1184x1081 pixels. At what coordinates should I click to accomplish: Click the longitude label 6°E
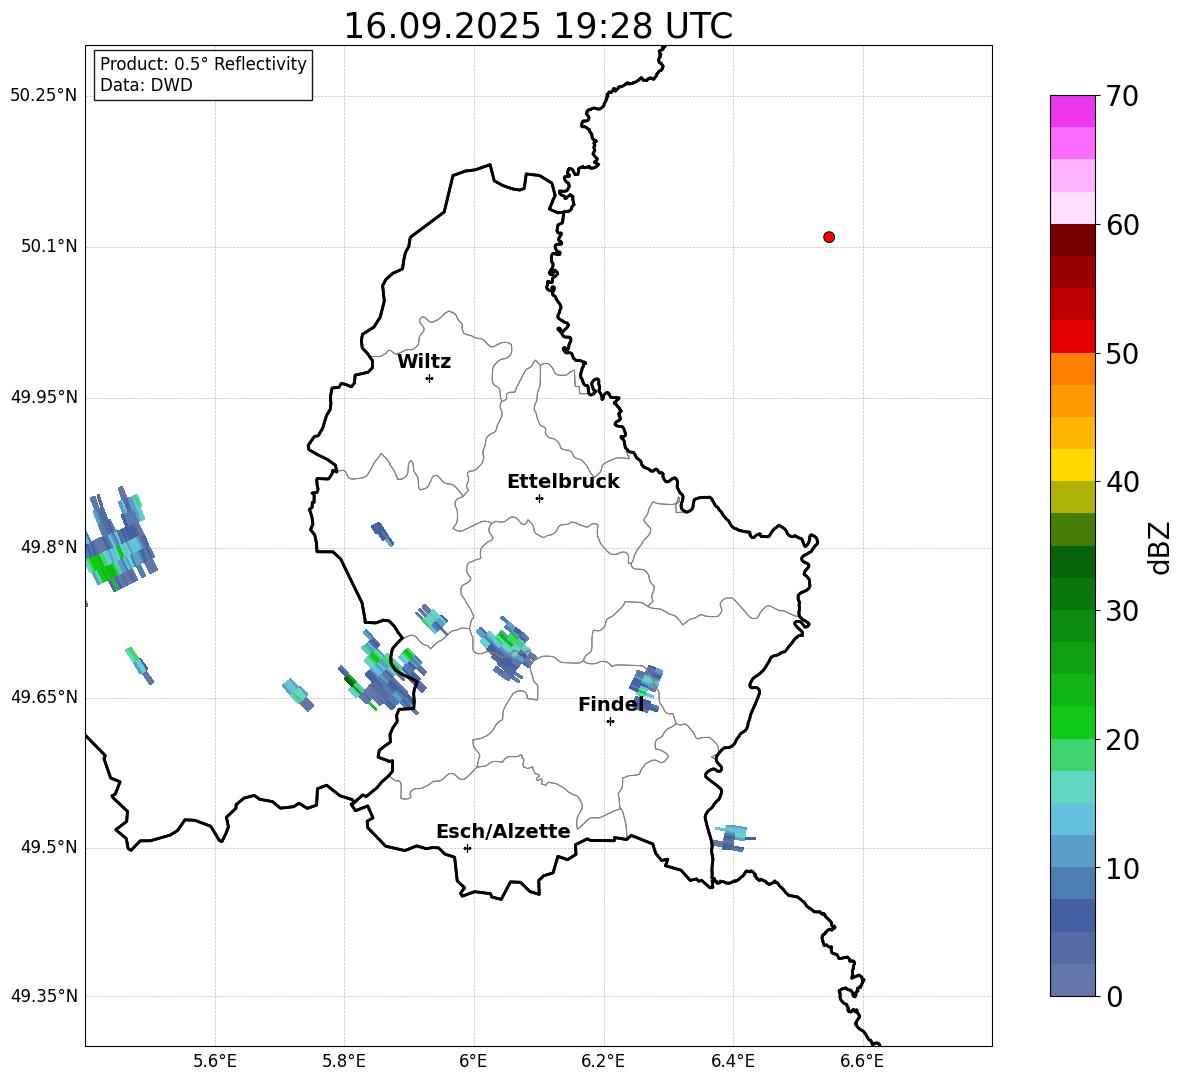(473, 1061)
